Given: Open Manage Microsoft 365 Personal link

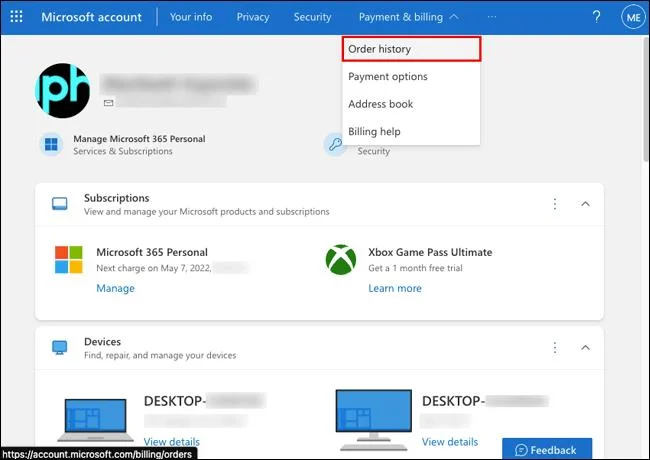Looking at the screenshot, I should click(139, 139).
